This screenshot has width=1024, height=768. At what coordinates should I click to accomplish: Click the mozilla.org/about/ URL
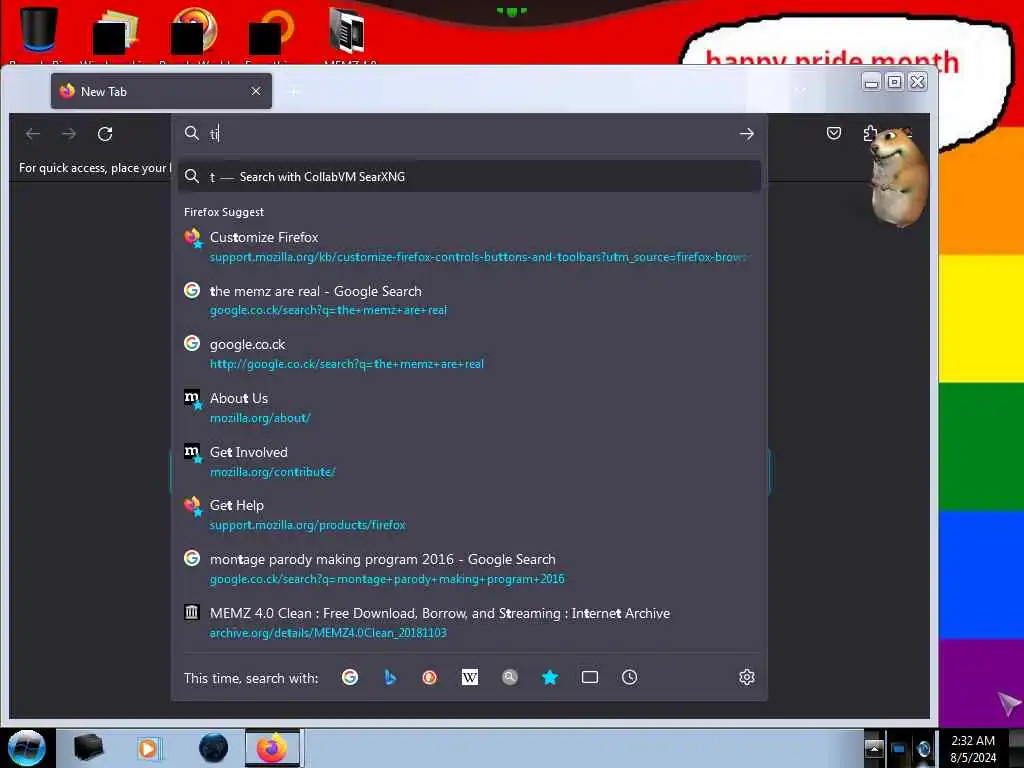[x=260, y=418]
